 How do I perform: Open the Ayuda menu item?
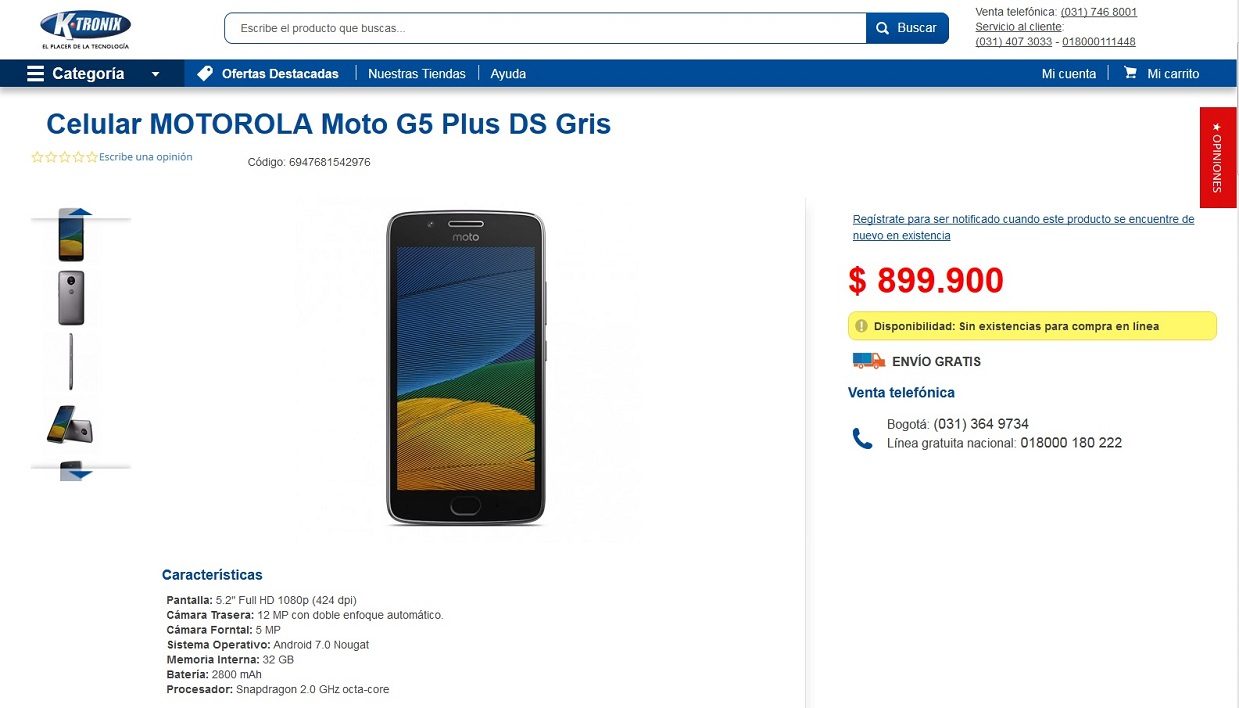508,74
